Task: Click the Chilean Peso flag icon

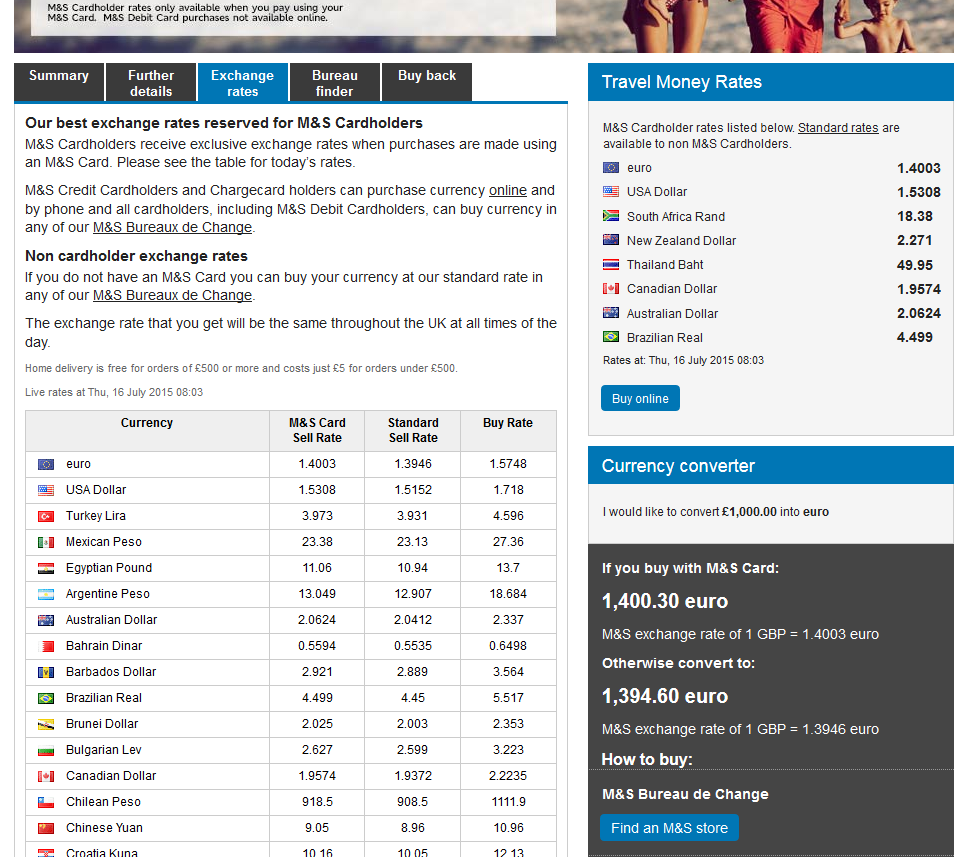Action: point(46,803)
